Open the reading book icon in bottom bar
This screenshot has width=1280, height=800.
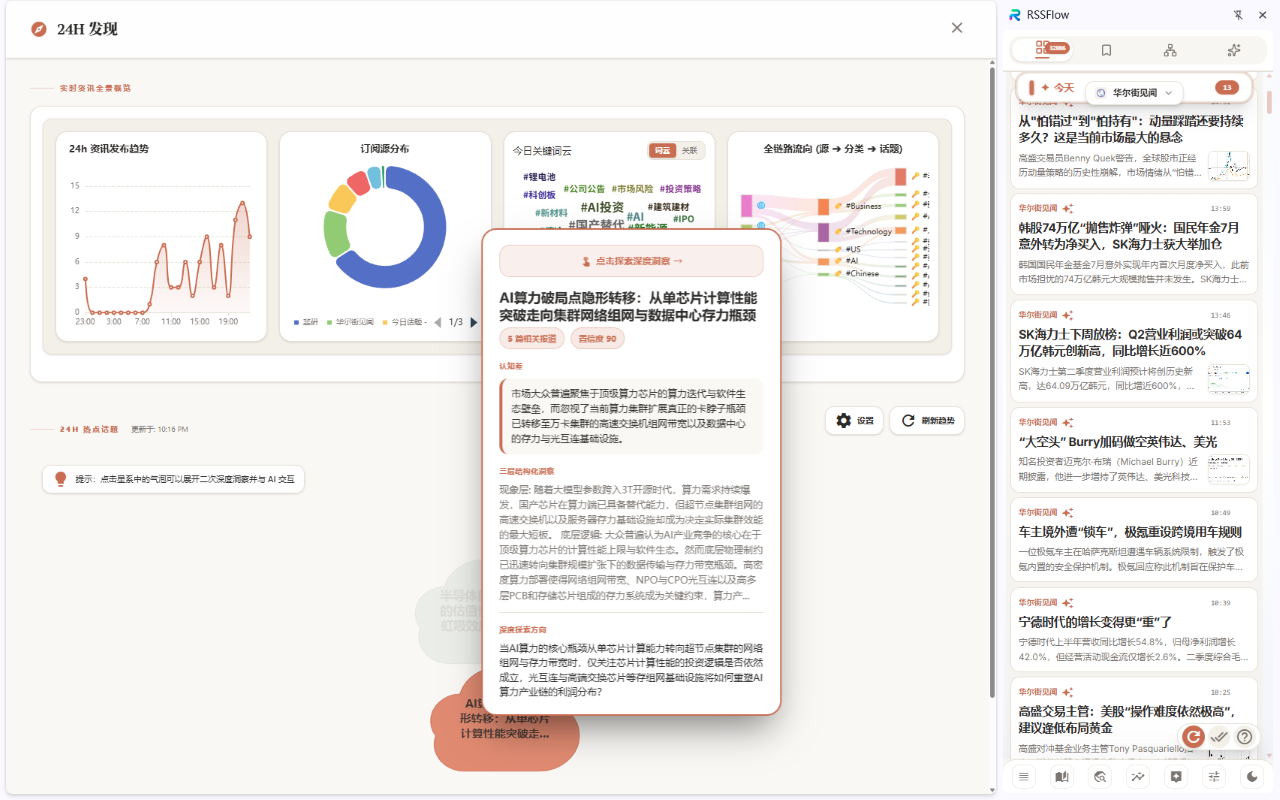pos(1062,776)
